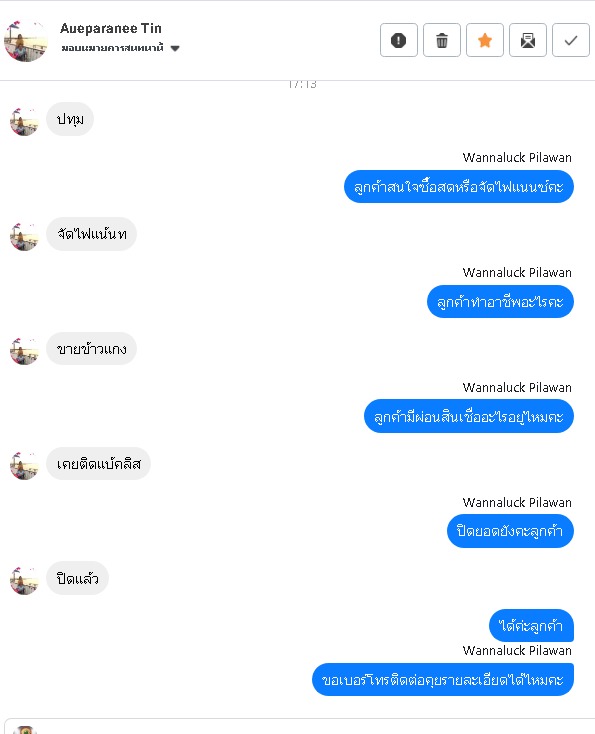Click customer avatar beside ขายข้าวแกง message
595x734 pixels.
point(24,351)
